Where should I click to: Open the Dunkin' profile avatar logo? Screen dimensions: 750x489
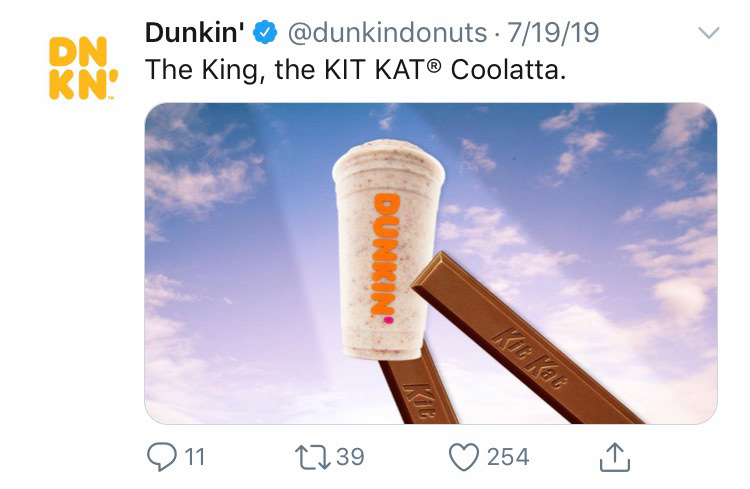click(x=82, y=68)
